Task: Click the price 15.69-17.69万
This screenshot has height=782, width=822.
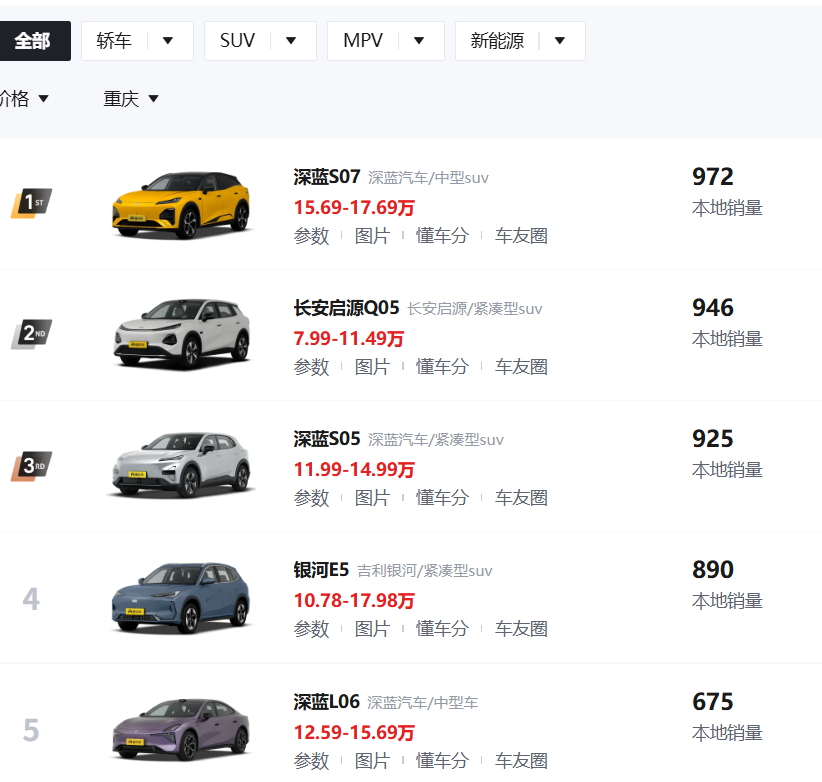Action: click(354, 208)
